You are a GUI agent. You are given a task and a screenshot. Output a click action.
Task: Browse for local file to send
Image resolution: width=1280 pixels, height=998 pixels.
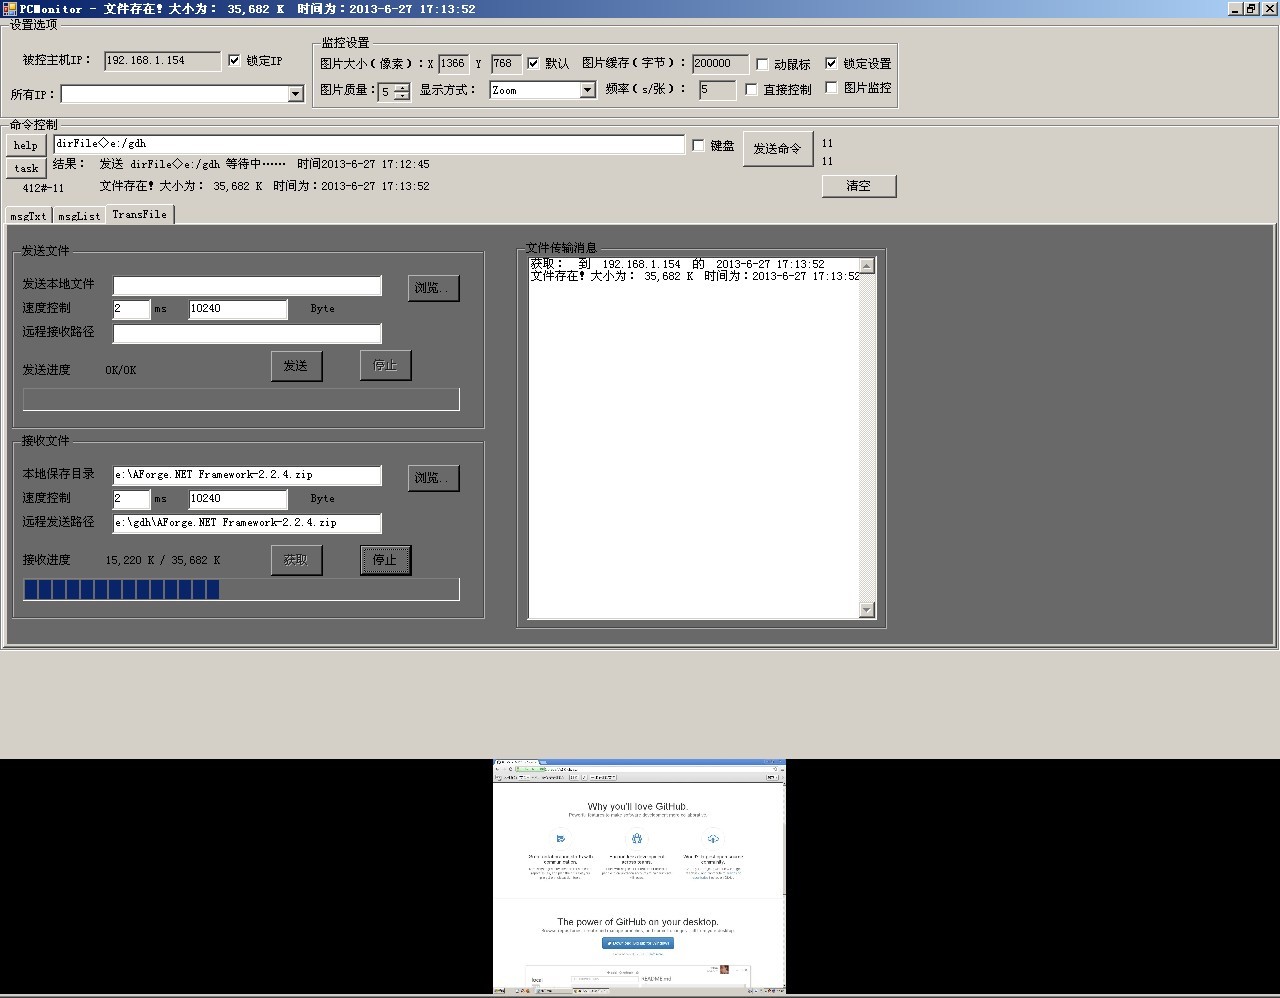433,288
